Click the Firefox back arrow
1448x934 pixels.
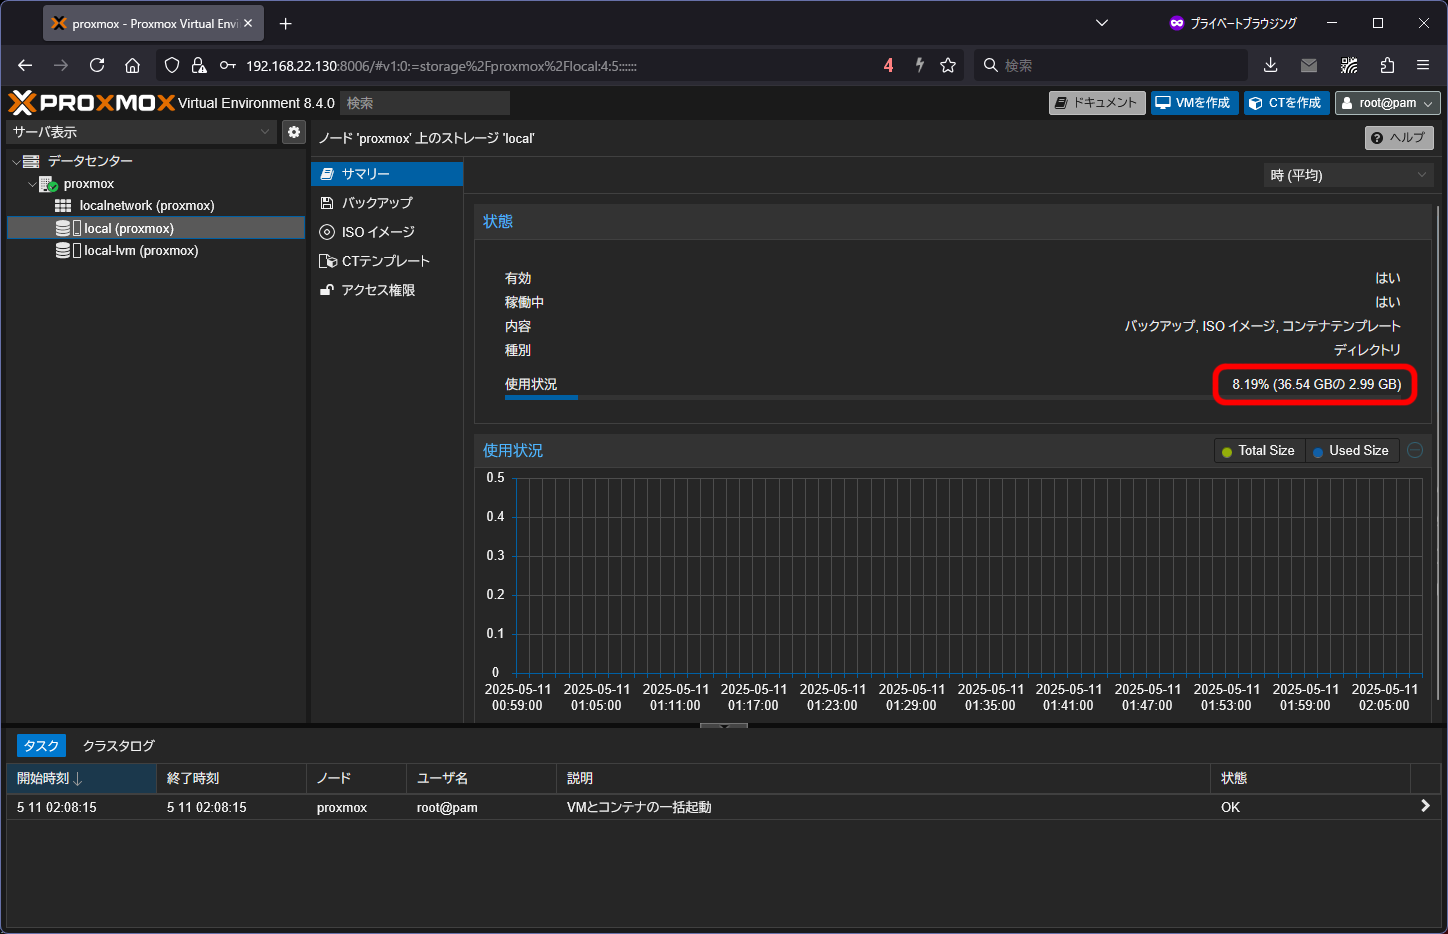(x=25, y=65)
